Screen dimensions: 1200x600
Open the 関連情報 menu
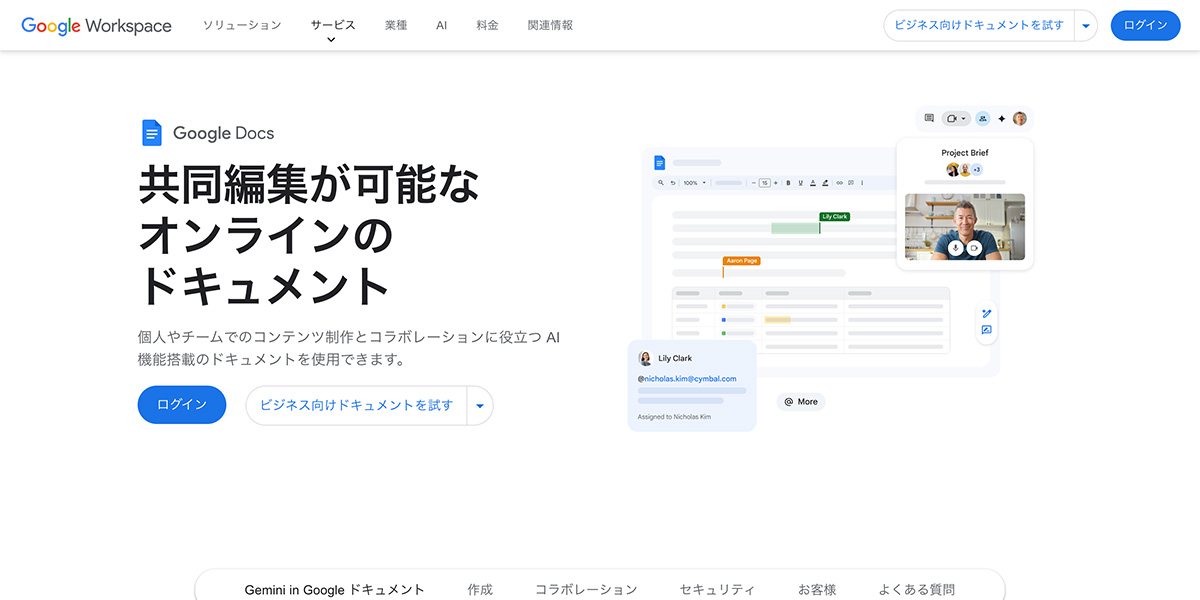550,25
